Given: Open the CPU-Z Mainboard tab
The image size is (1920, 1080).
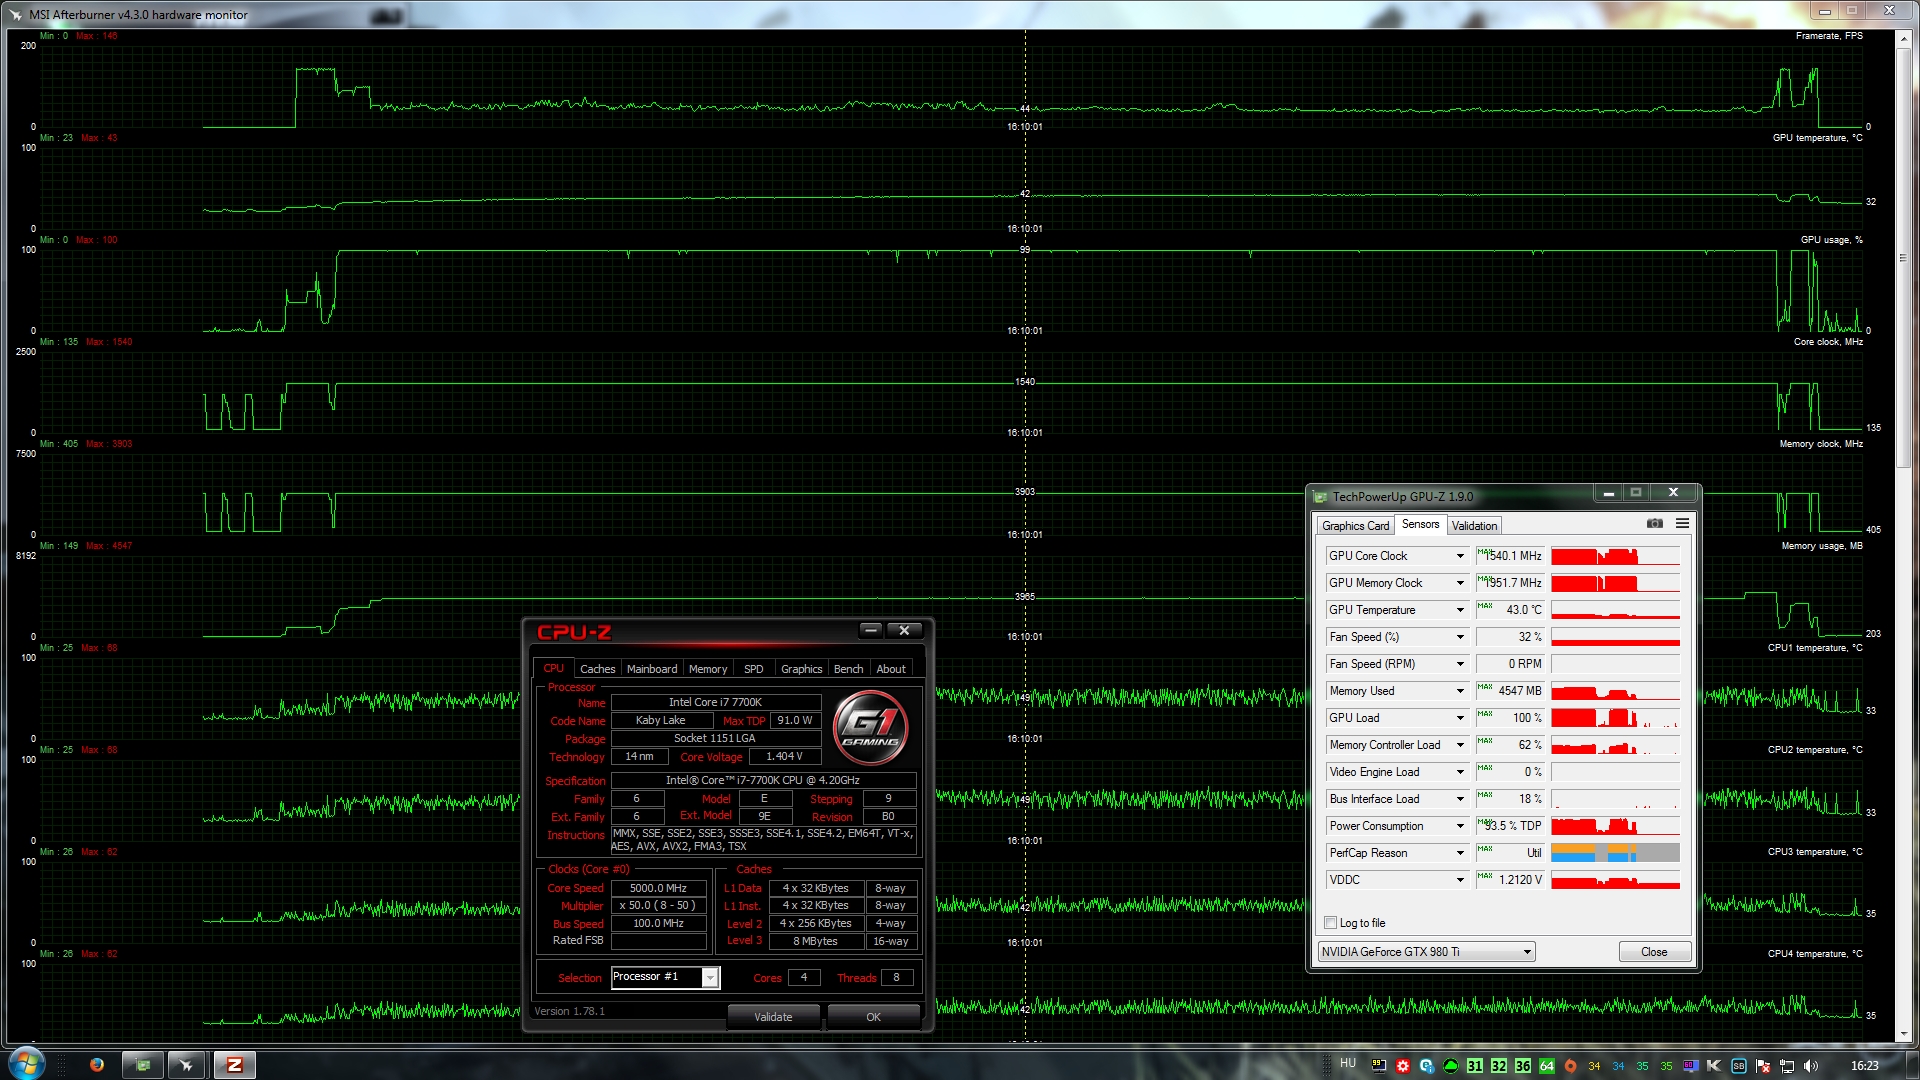Looking at the screenshot, I should pyautogui.click(x=652, y=669).
